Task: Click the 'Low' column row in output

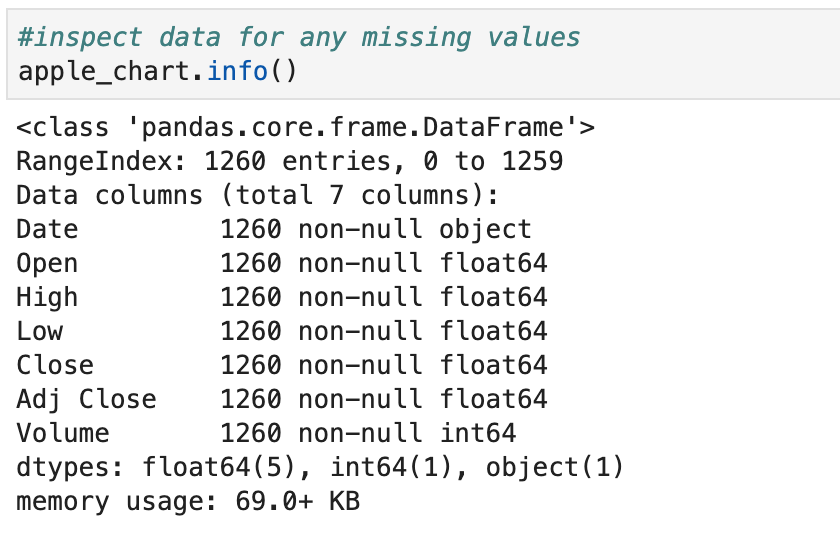Action: (282, 332)
